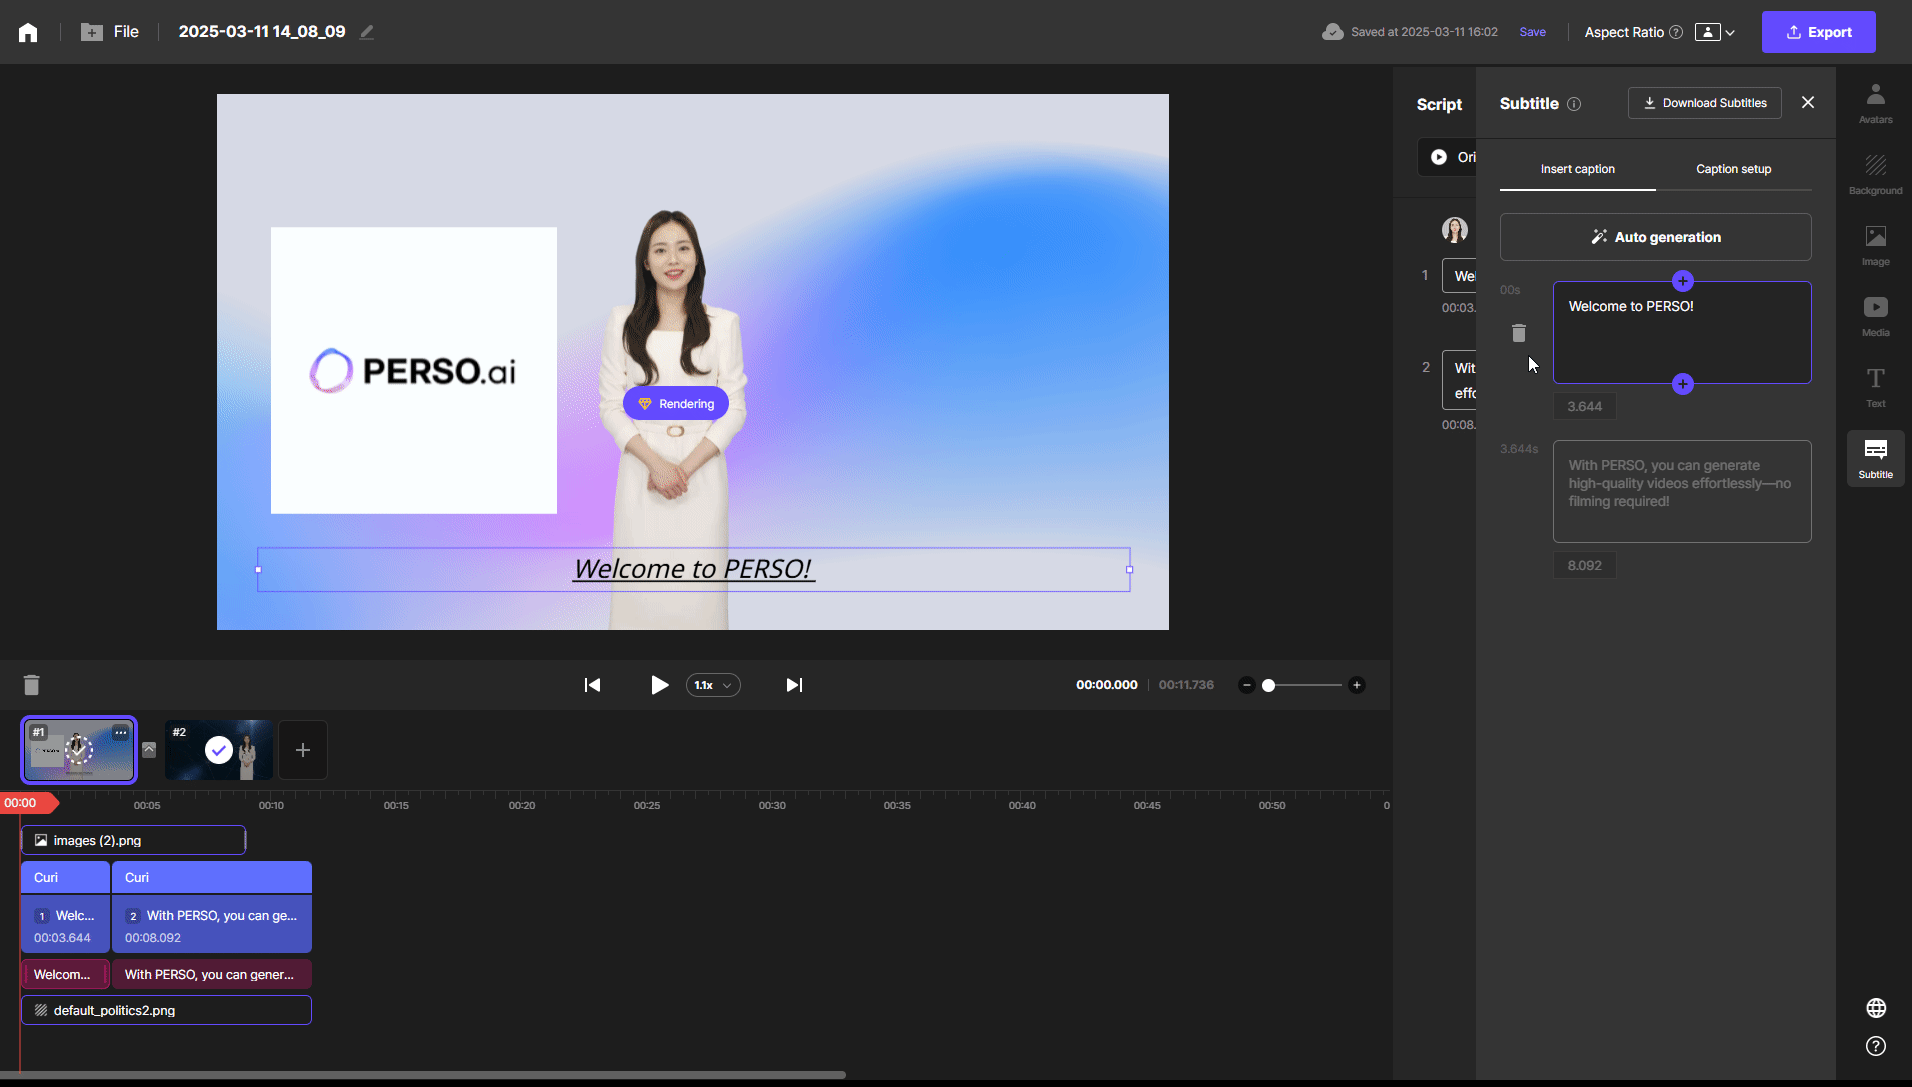Export the video
The image size is (1912, 1087).
point(1818,32)
